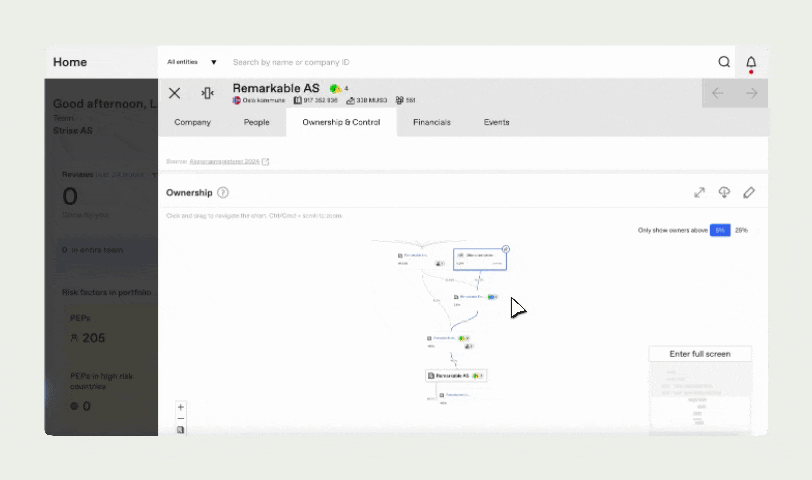Click the round icon on highlighted node corner

505,249
